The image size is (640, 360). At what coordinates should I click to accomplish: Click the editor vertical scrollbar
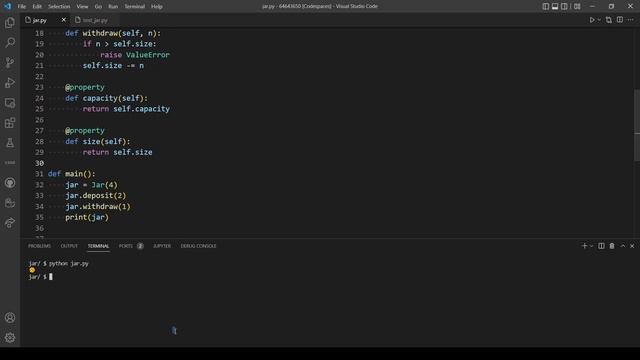[637, 125]
